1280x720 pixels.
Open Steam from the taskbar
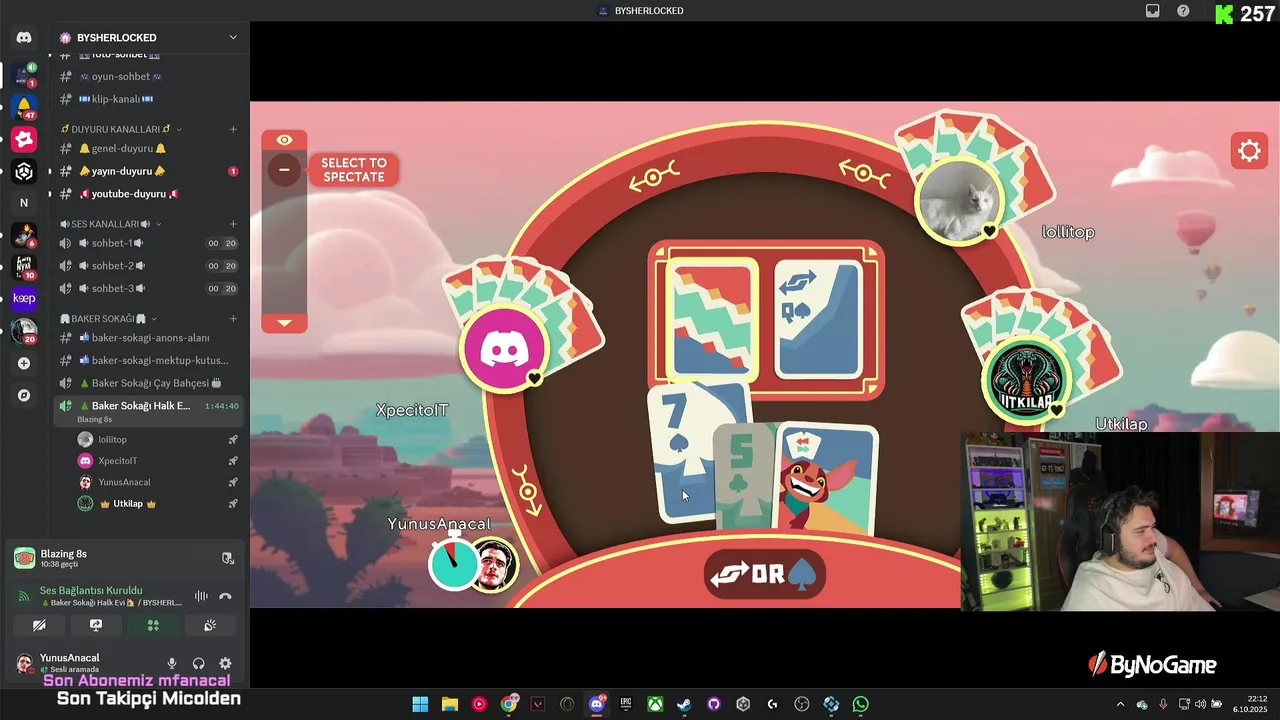tap(684, 704)
